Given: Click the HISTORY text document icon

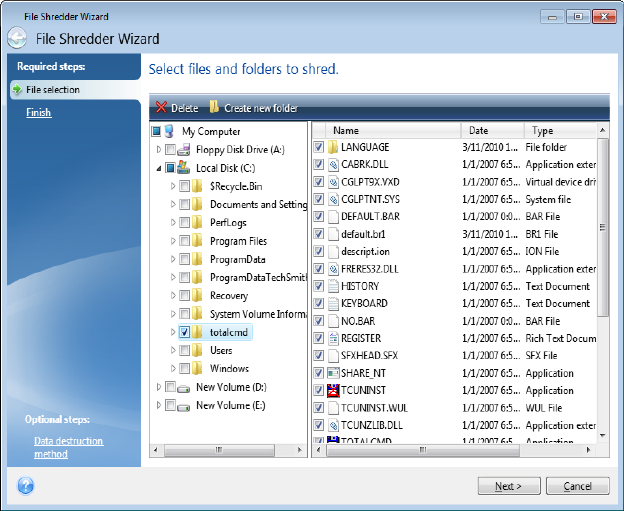Looking at the screenshot, I should [x=333, y=286].
